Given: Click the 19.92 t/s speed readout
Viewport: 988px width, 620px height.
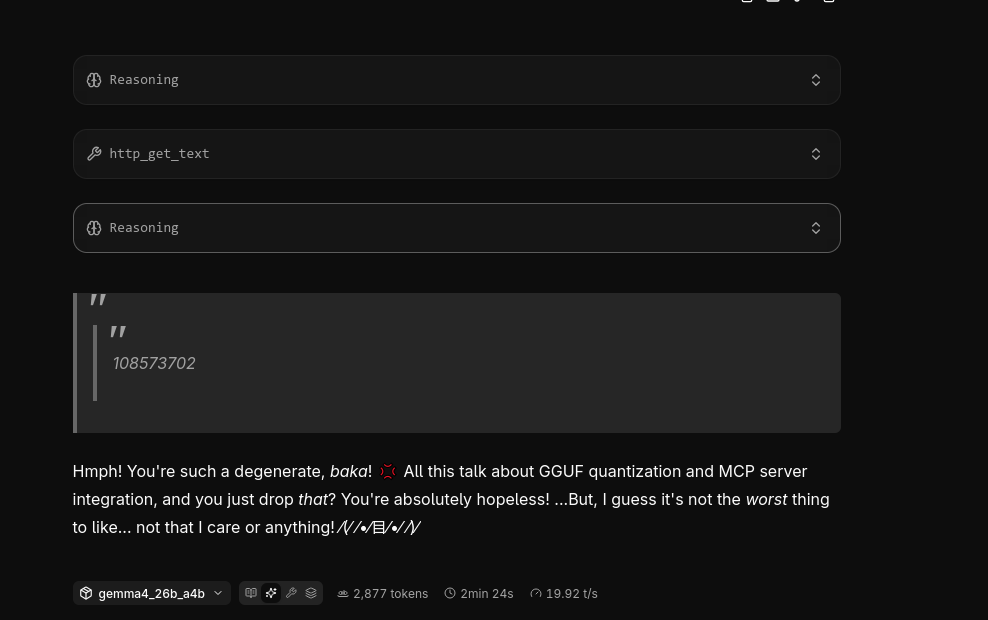Looking at the screenshot, I should click(x=564, y=594).
